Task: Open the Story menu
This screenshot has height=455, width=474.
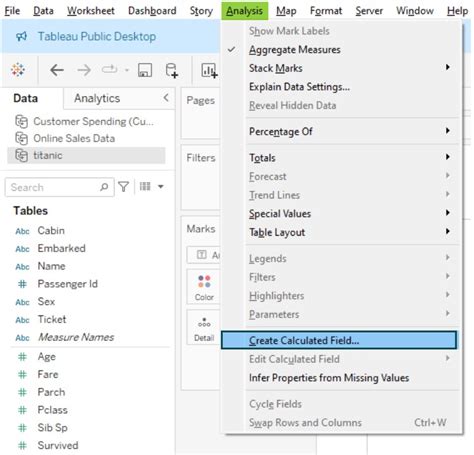Action: coord(201,11)
